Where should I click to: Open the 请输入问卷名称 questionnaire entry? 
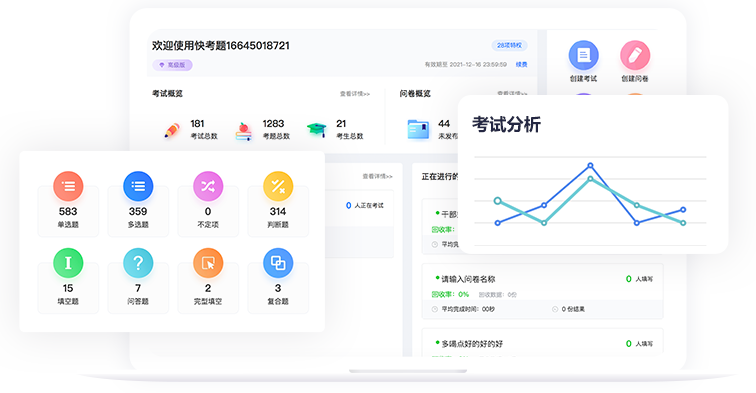pos(542,291)
